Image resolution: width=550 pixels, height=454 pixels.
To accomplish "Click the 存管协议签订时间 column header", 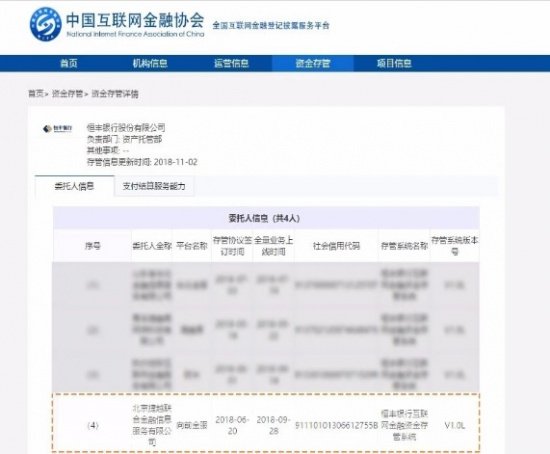I will [232, 246].
